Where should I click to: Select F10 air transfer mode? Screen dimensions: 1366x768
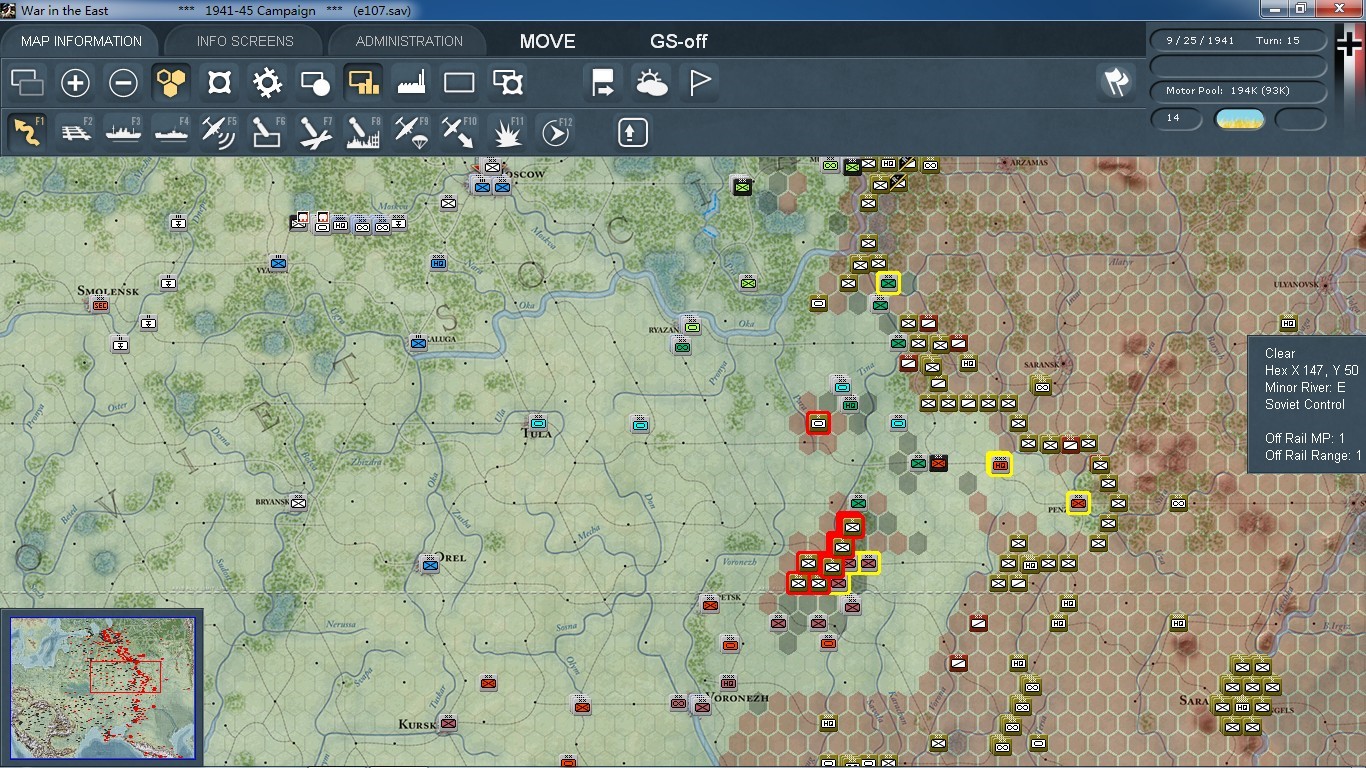[x=459, y=132]
